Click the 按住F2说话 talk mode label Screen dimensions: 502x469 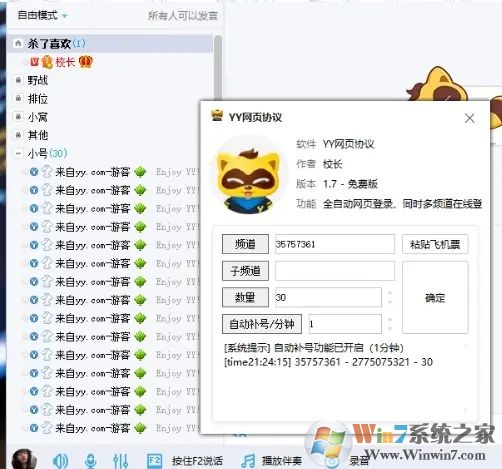click(x=197, y=461)
